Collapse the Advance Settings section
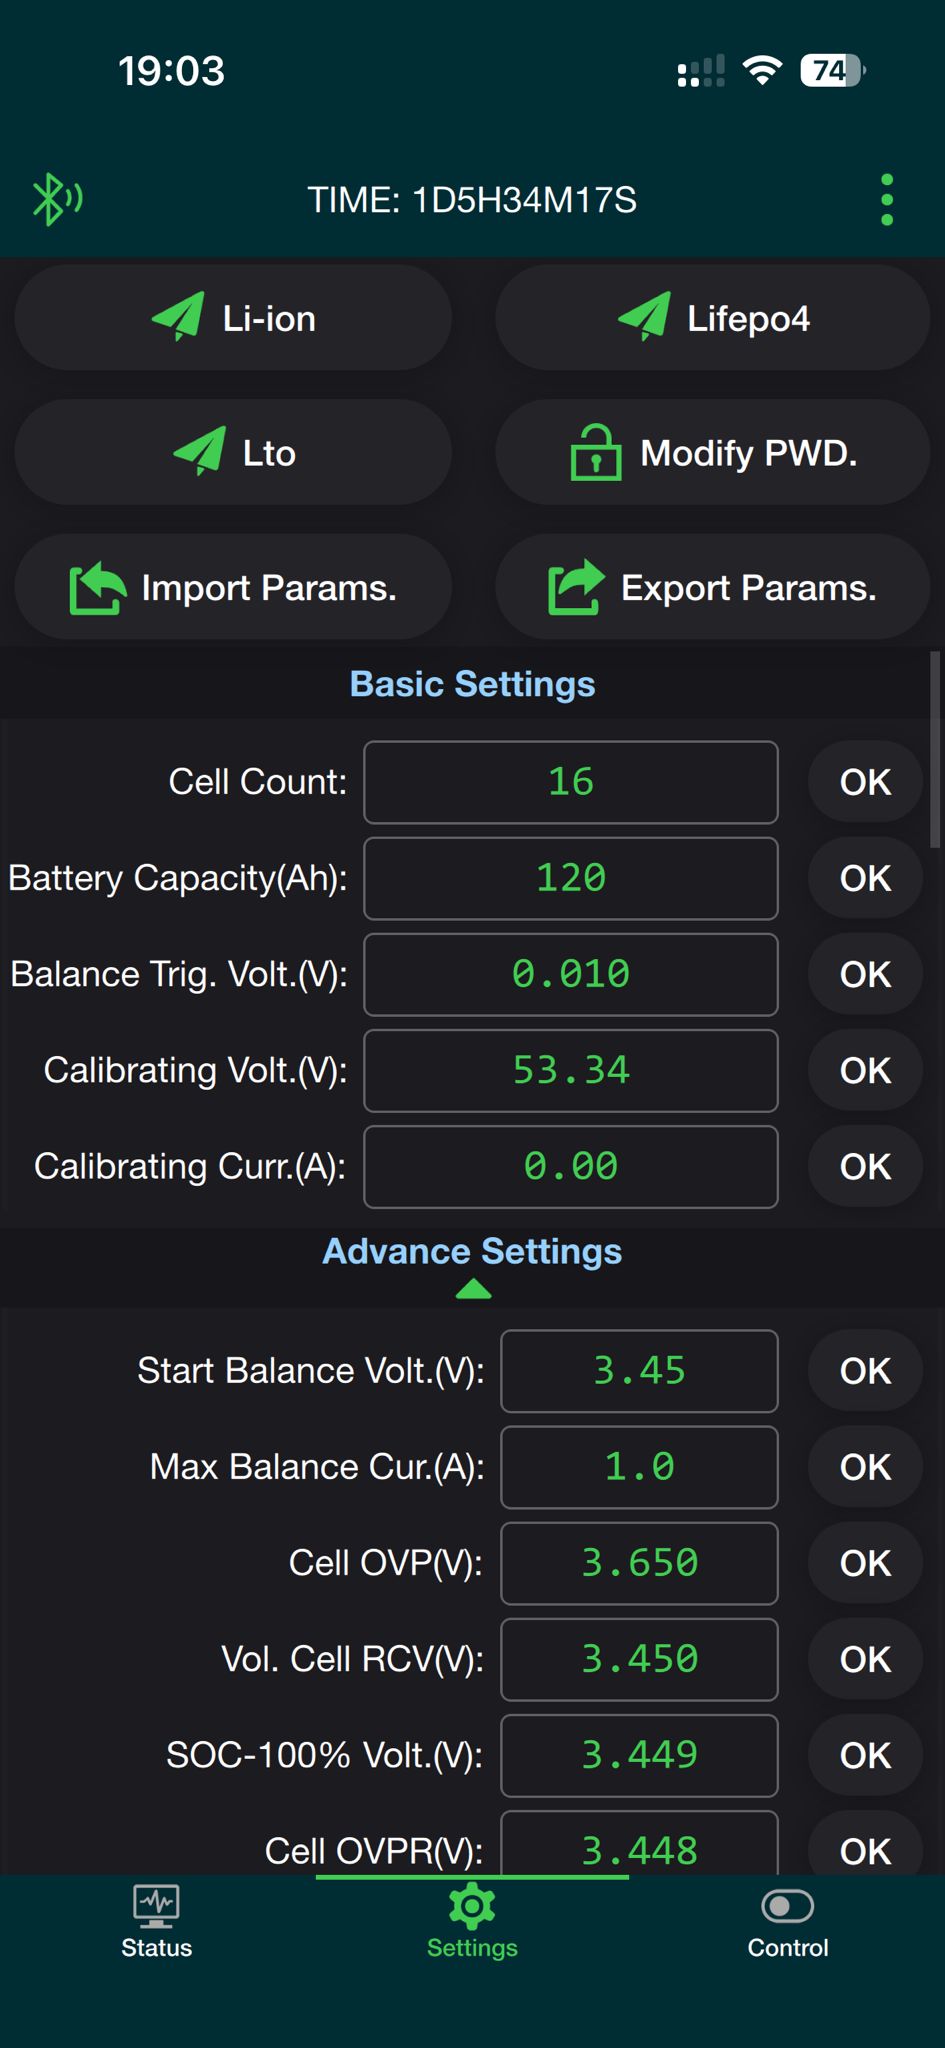This screenshot has width=945, height=2048. [472, 1290]
